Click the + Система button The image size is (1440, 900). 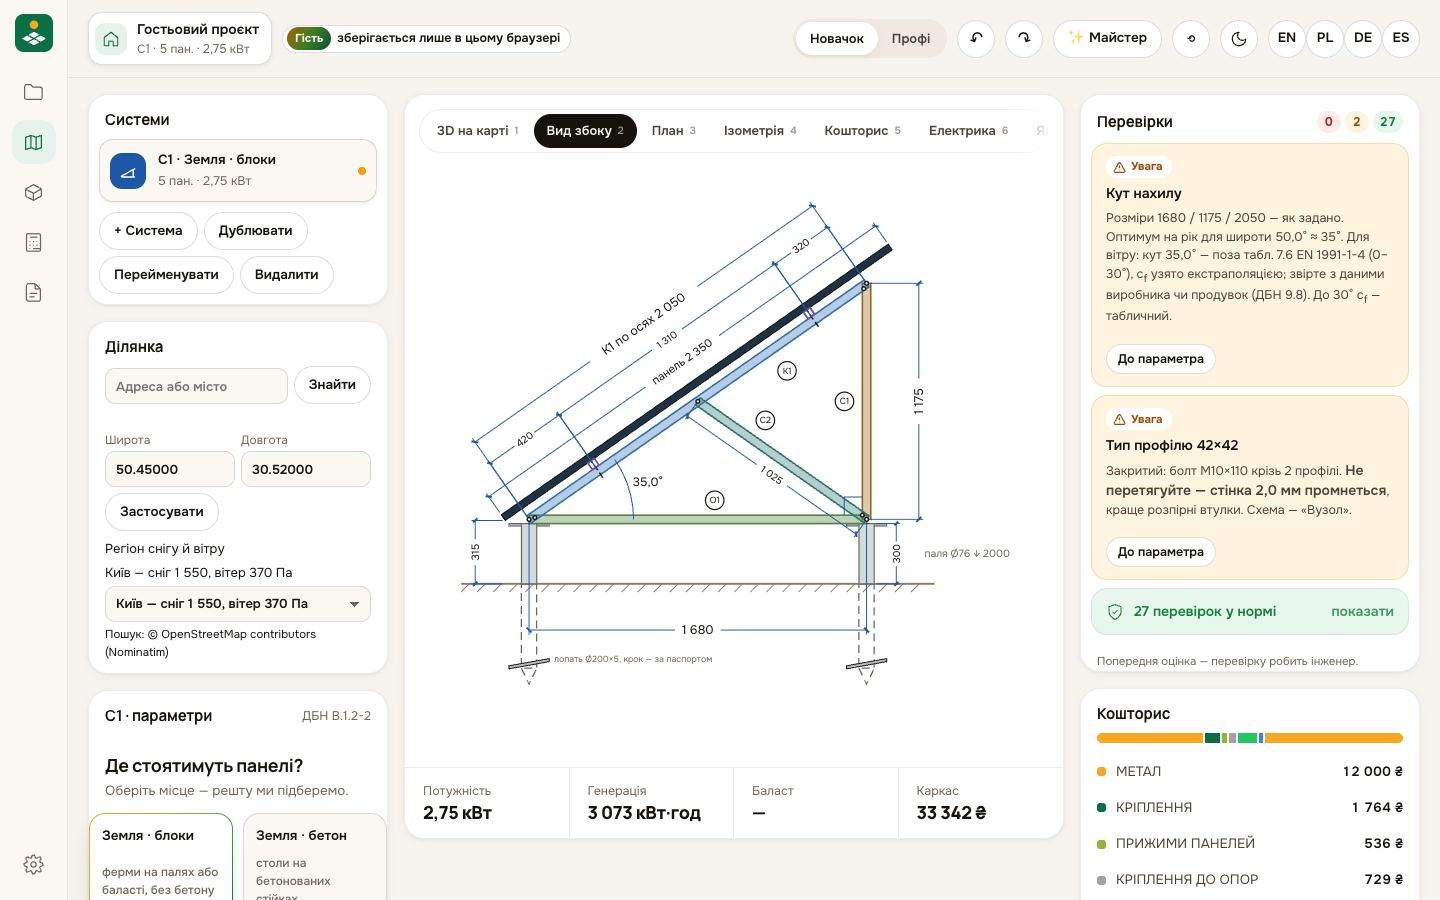pyautogui.click(x=148, y=231)
